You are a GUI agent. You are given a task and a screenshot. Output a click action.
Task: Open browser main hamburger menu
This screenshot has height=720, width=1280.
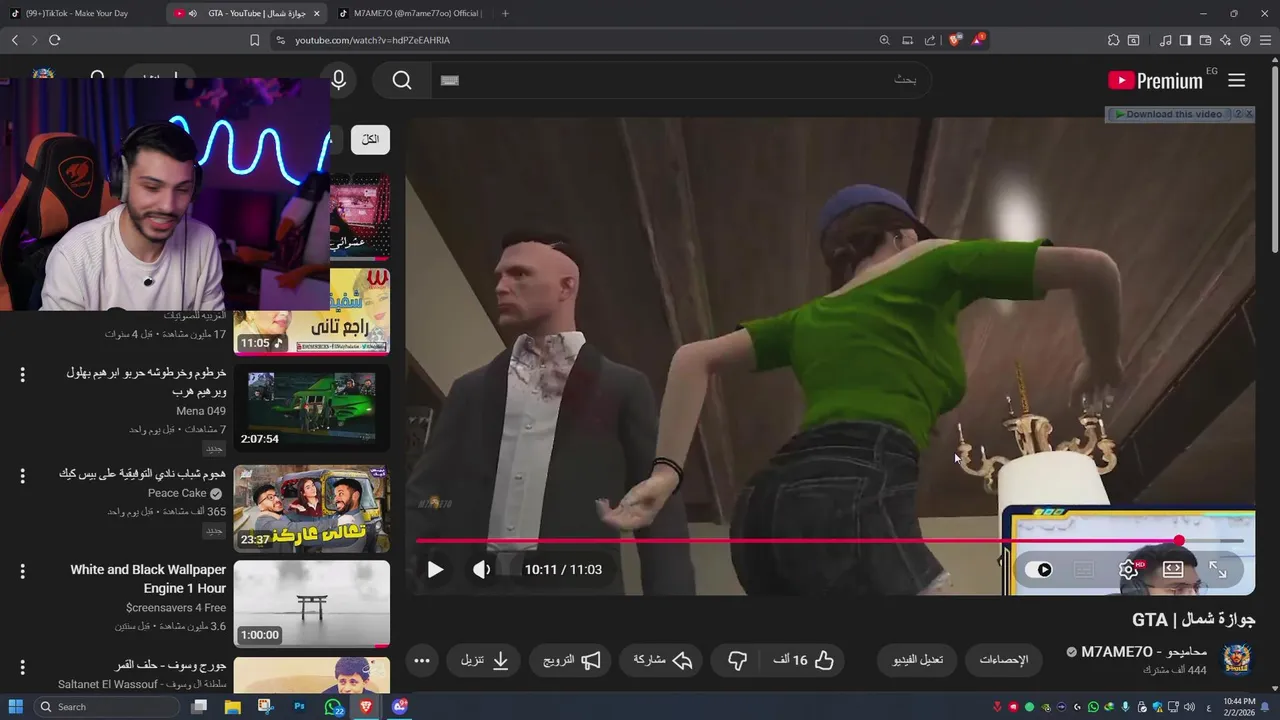(x=1266, y=40)
